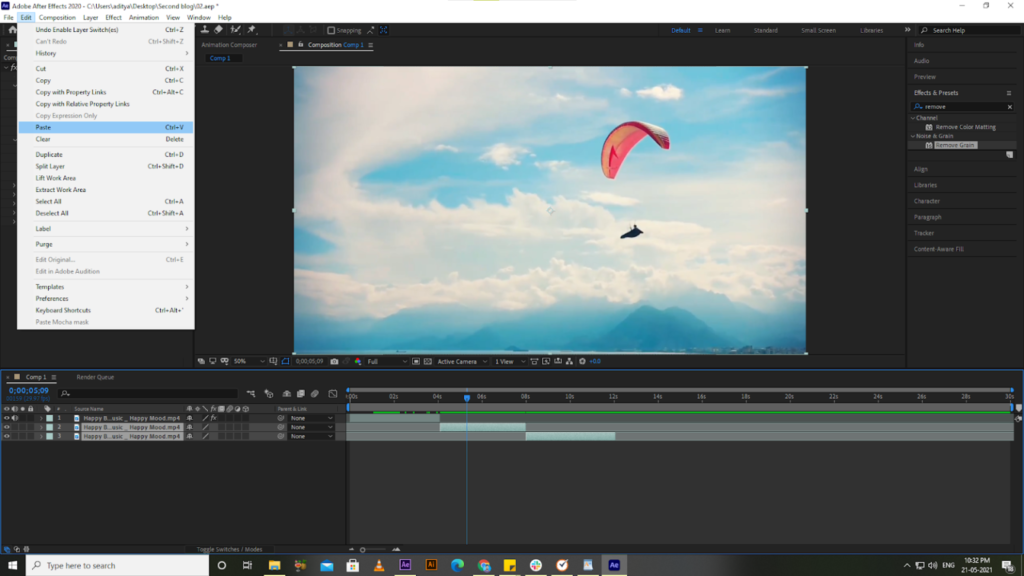The height and width of the screenshot is (576, 1024).
Task: Open the Edit menu
Action: pyautogui.click(x=27, y=17)
